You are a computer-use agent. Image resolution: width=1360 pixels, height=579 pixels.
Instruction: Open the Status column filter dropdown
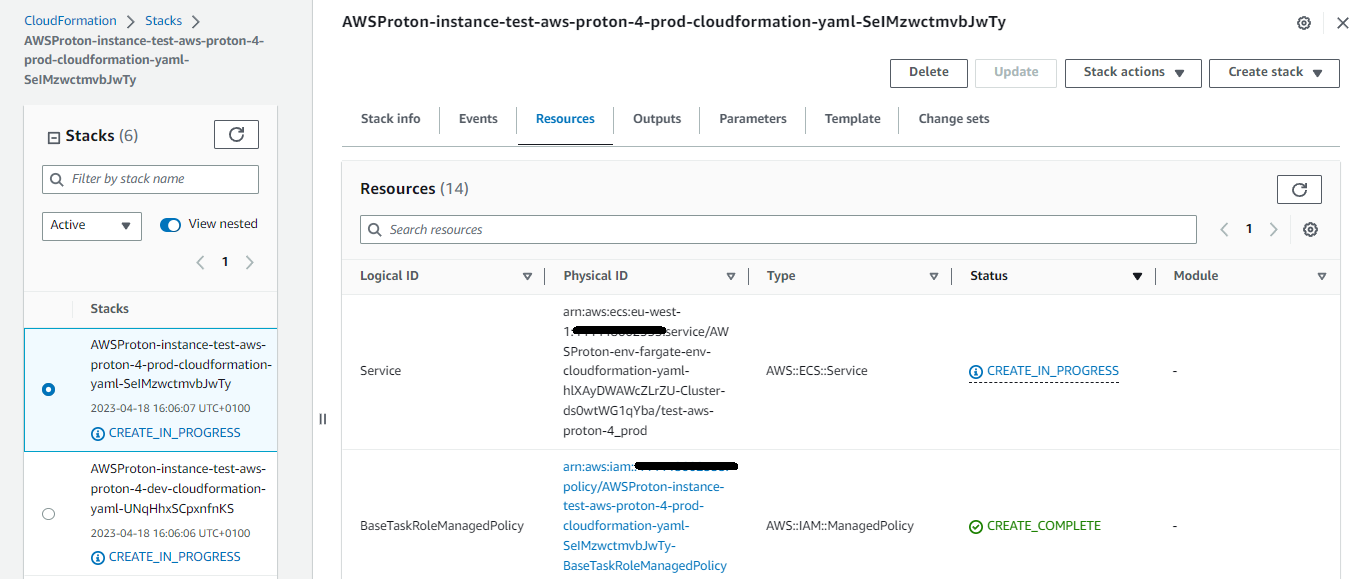coord(1137,275)
